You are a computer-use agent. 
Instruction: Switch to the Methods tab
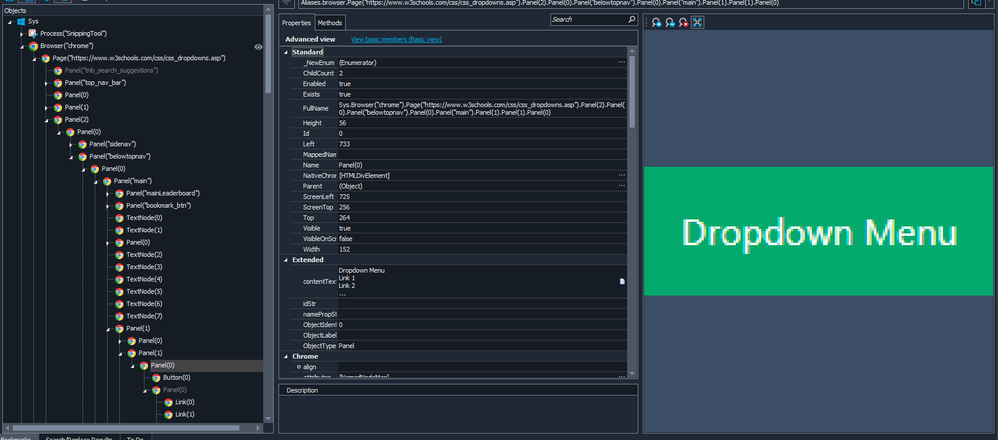[330, 22]
